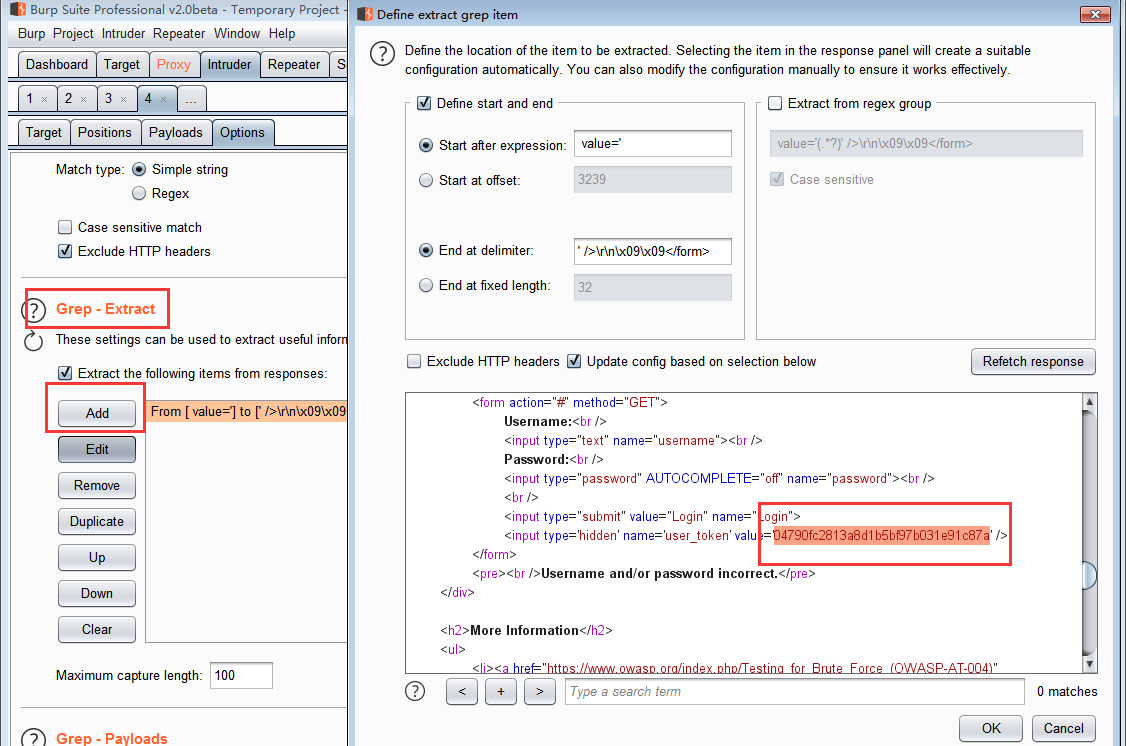
Task: Click Maximum capture length field
Action: [x=241, y=676]
